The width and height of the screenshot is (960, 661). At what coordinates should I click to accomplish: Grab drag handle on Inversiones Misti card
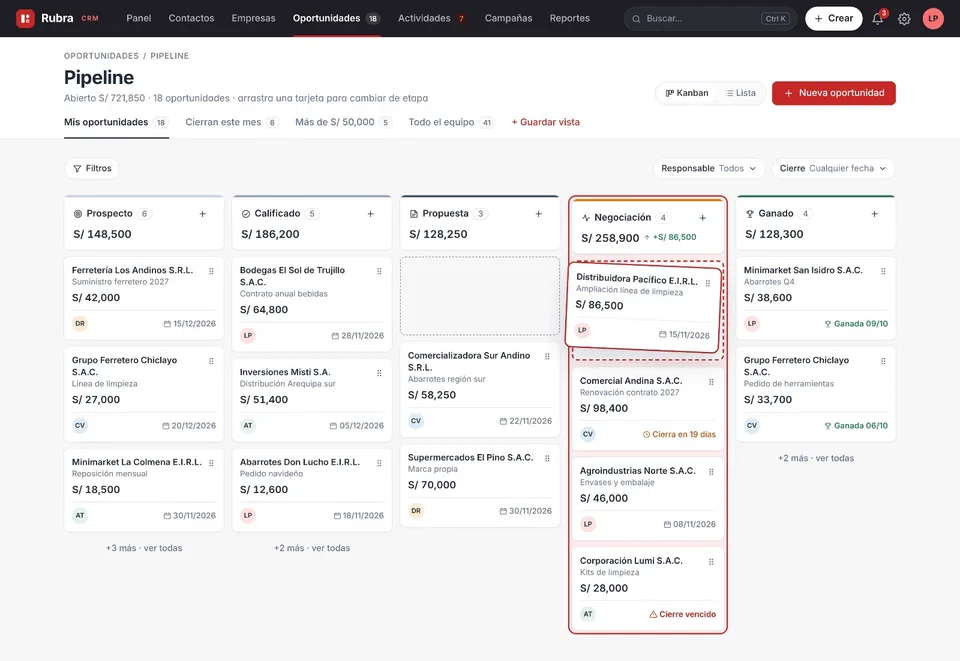(x=379, y=373)
